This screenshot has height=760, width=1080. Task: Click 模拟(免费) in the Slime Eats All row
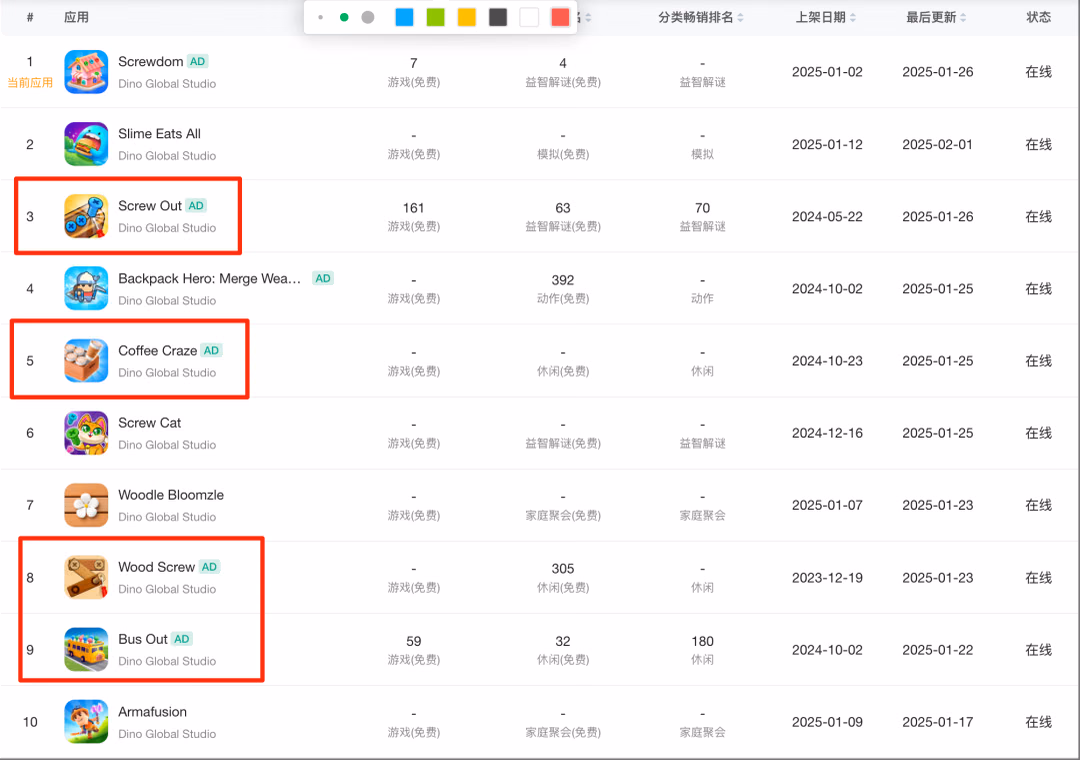click(x=563, y=154)
